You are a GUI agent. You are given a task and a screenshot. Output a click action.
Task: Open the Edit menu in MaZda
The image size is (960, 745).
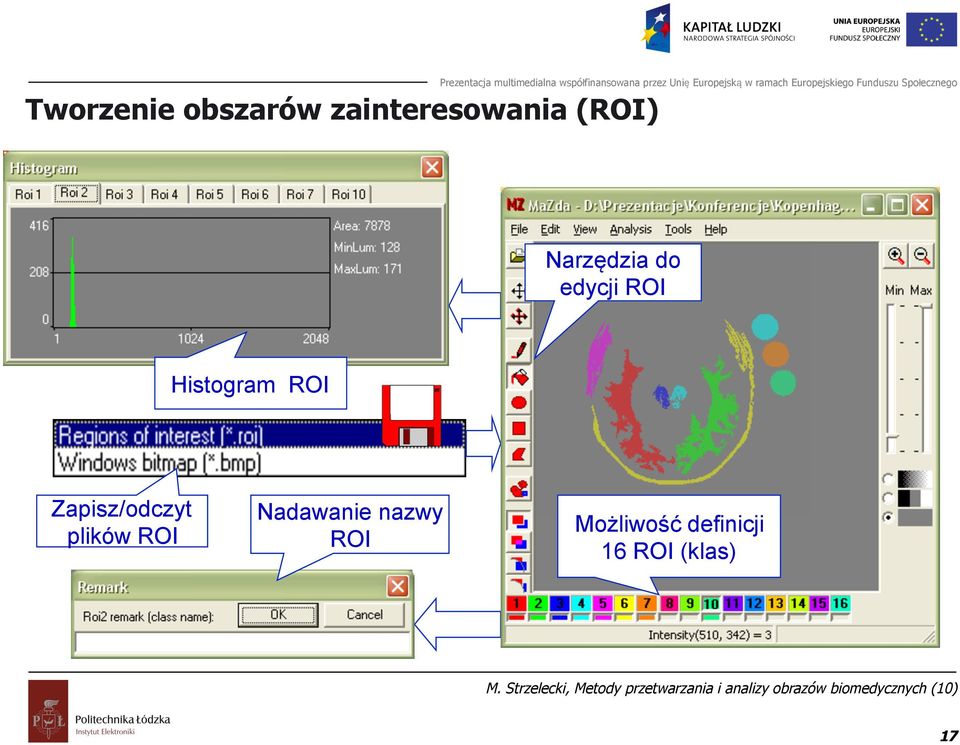(550, 230)
